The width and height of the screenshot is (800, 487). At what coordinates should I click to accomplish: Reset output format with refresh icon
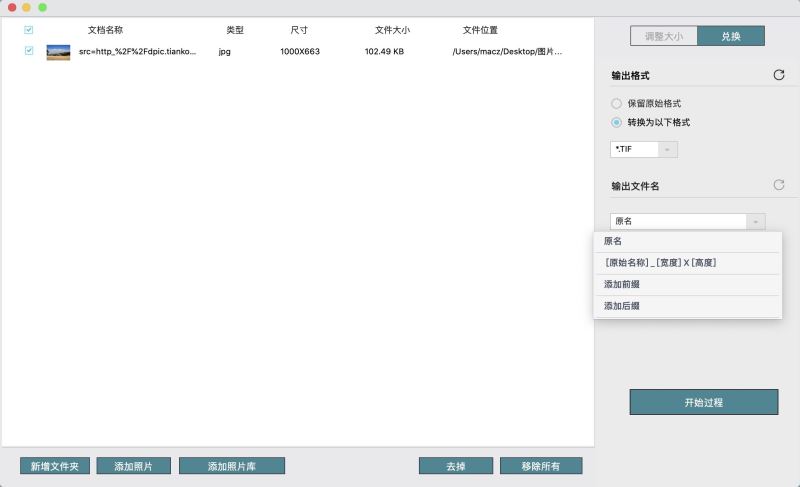[779, 75]
